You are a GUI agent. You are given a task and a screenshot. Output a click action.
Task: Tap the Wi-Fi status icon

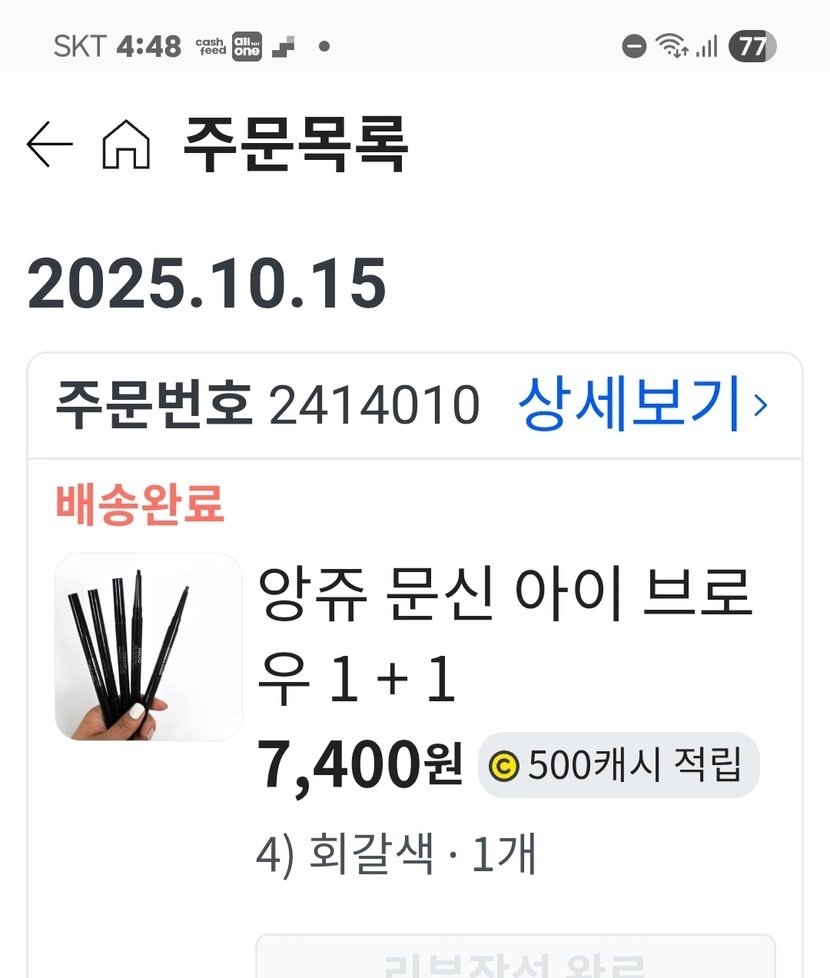pos(672,46)
